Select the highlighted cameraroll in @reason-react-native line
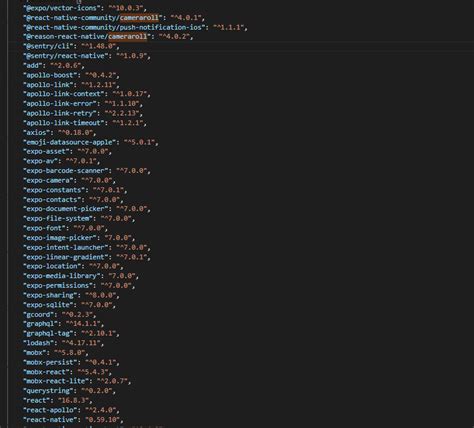Viewport: 474px width, 428px height. (x=128, y=36)
